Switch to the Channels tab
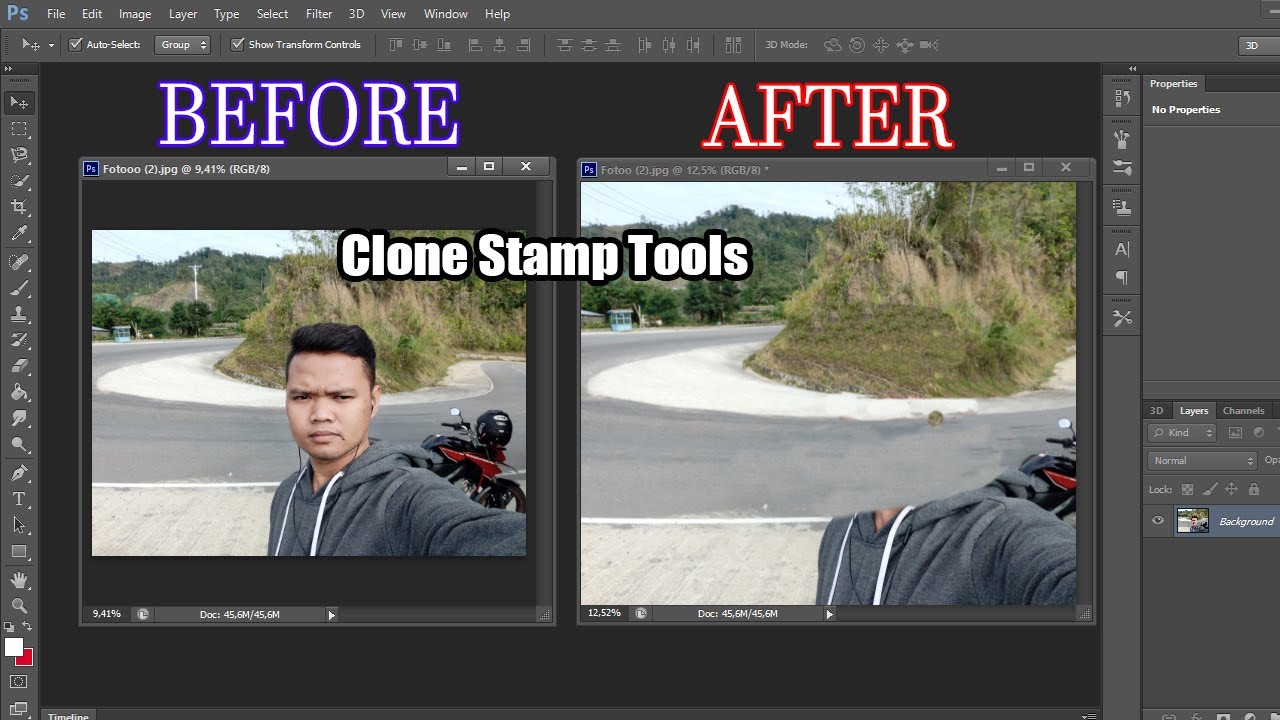Screen dimensions: 1280x720 coord(1243,411)
